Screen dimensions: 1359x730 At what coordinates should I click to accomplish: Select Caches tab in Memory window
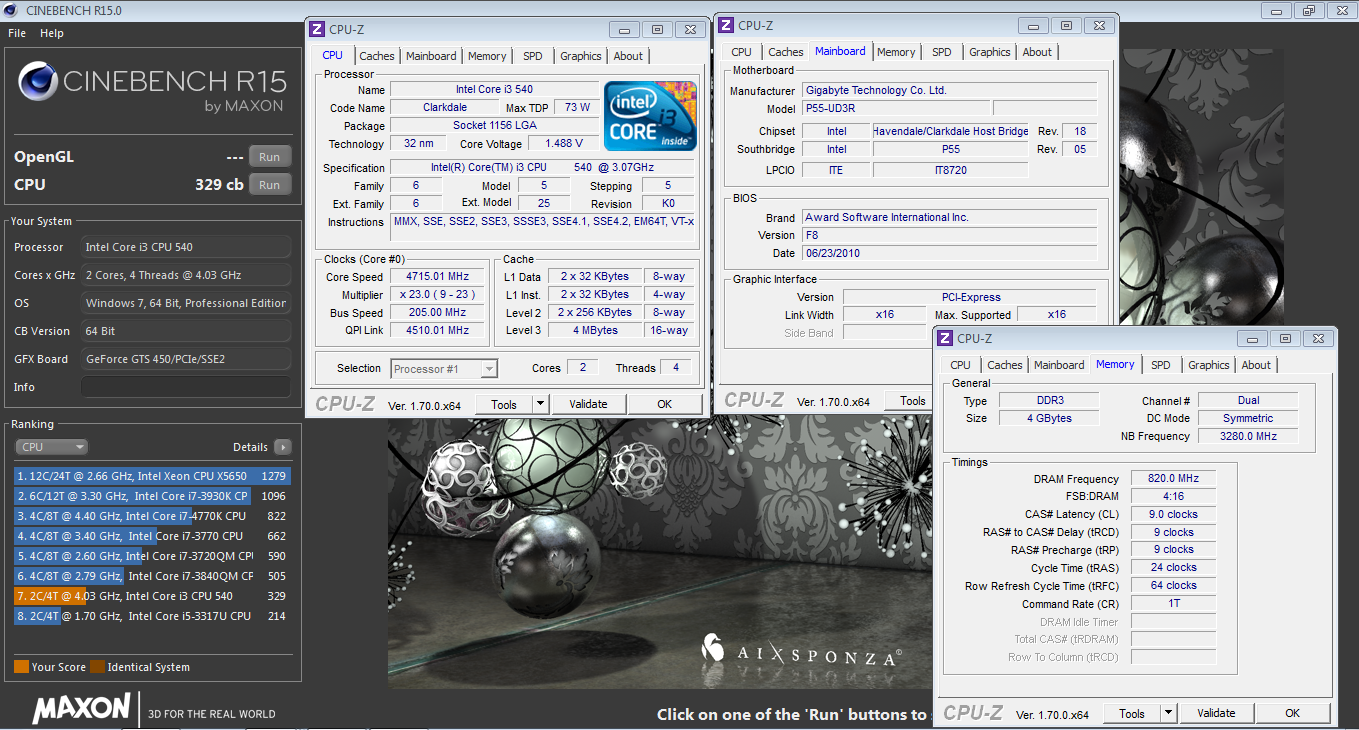click(1005, 365)
